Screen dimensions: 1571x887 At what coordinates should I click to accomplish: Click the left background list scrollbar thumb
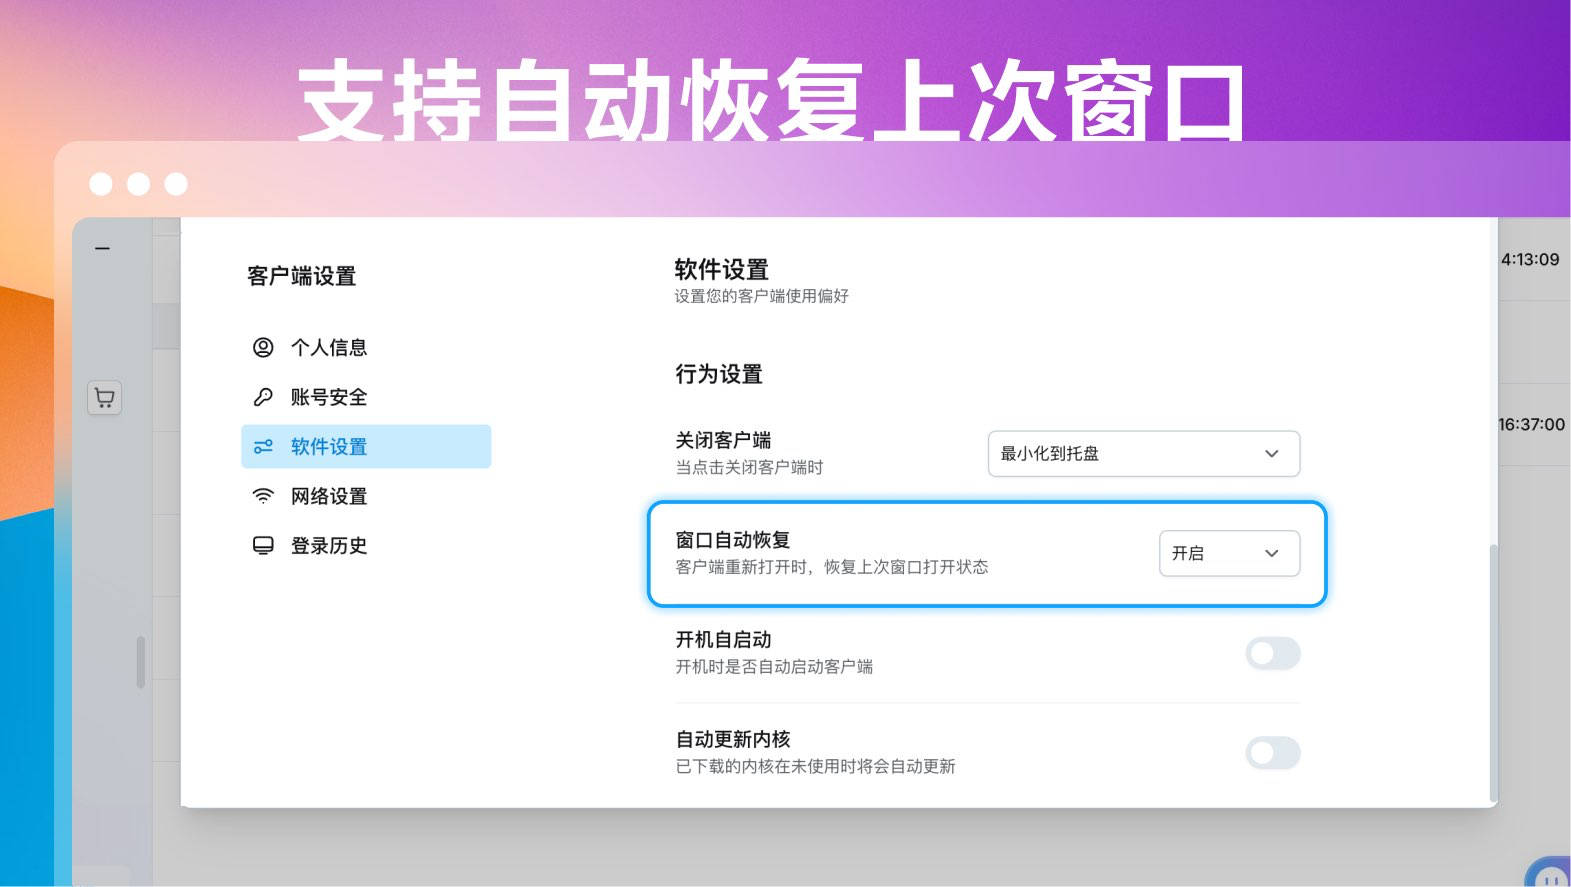141,662
